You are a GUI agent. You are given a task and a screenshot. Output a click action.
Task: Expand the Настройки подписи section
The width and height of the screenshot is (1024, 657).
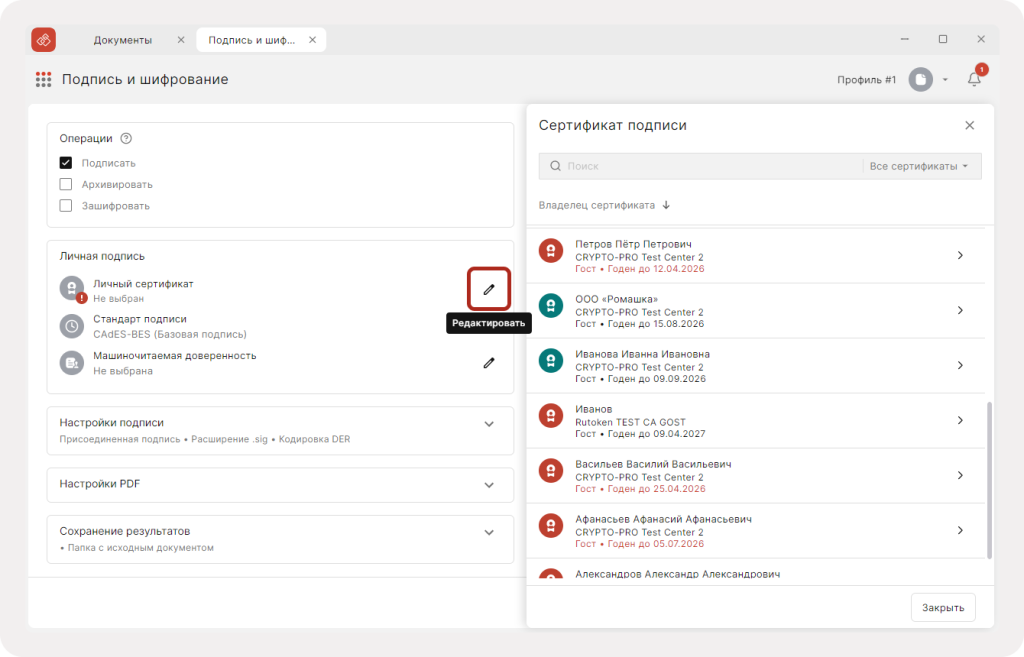pyautogui.click(x=280, y=430)
